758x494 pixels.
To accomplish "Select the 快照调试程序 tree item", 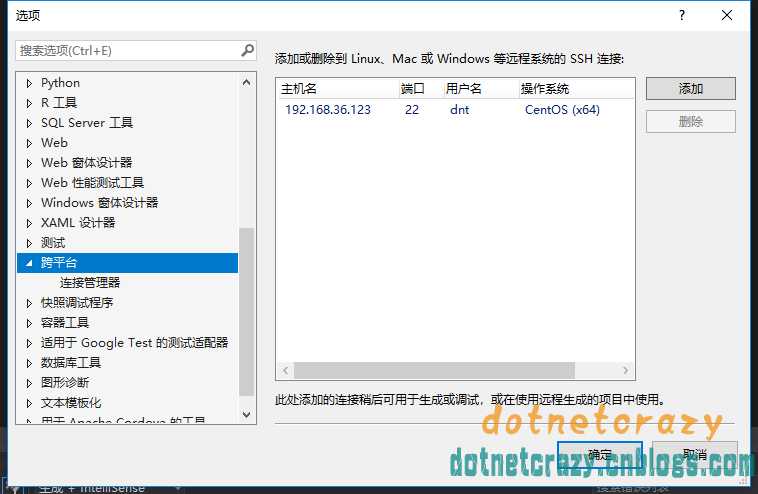I will click(77, 303).
